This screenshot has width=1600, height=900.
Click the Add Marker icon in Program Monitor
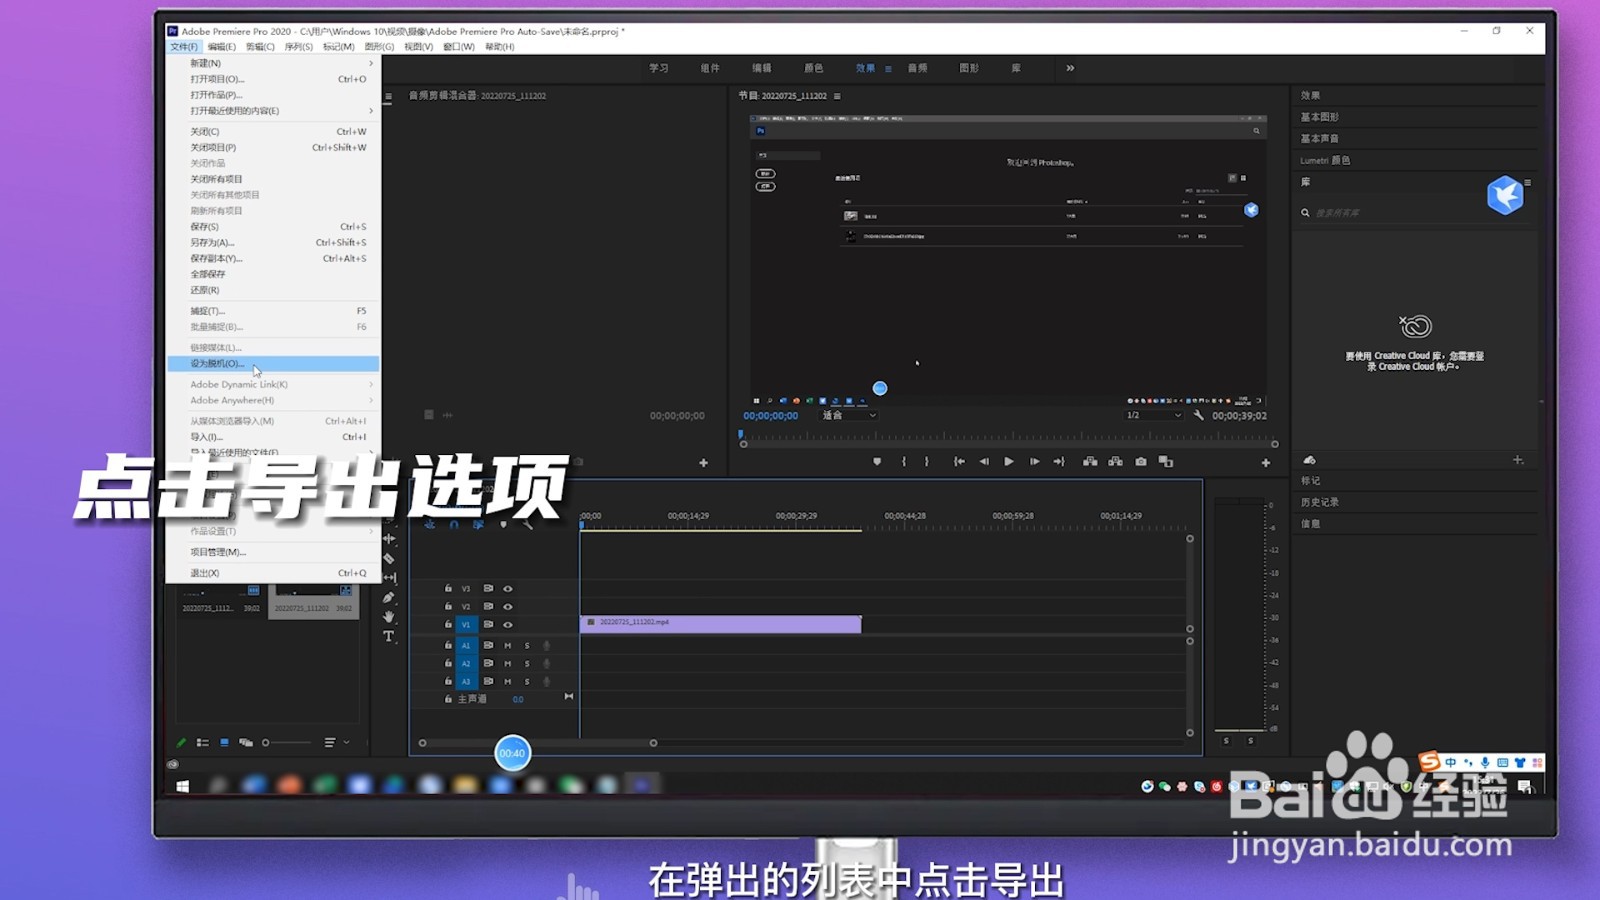click(x=877, y=462)
